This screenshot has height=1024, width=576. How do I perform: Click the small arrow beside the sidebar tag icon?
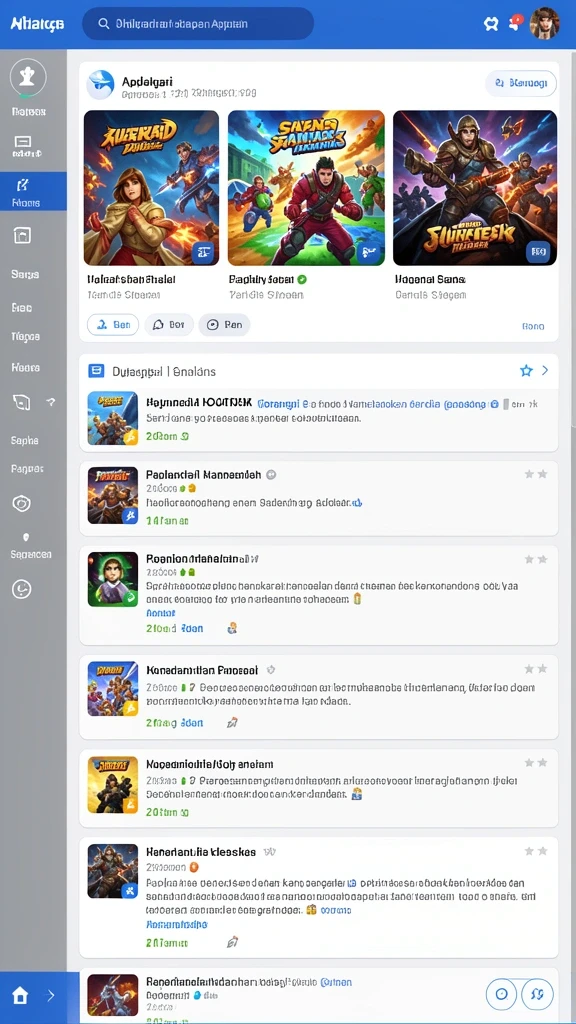(x=51, y=402)
